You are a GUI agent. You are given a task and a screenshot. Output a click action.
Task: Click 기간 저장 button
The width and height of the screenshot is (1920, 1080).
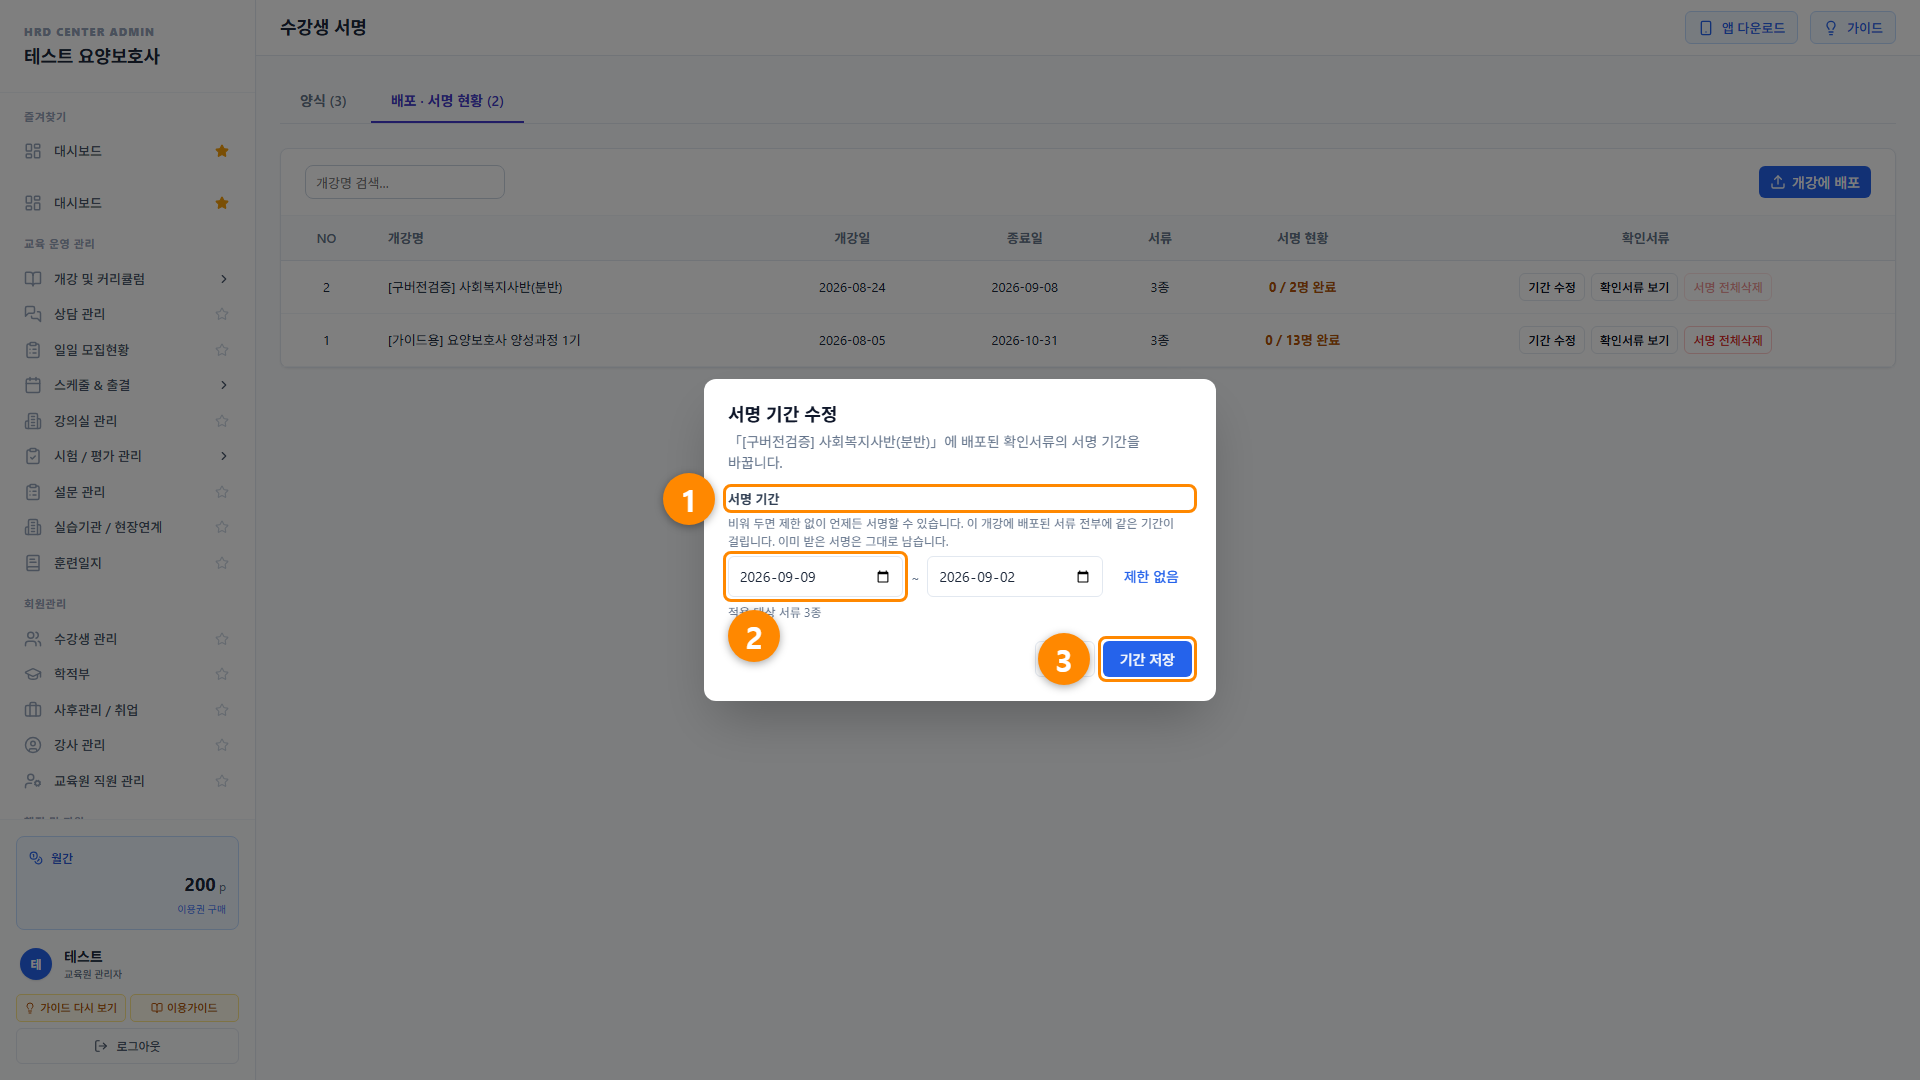coord(1147,660)
